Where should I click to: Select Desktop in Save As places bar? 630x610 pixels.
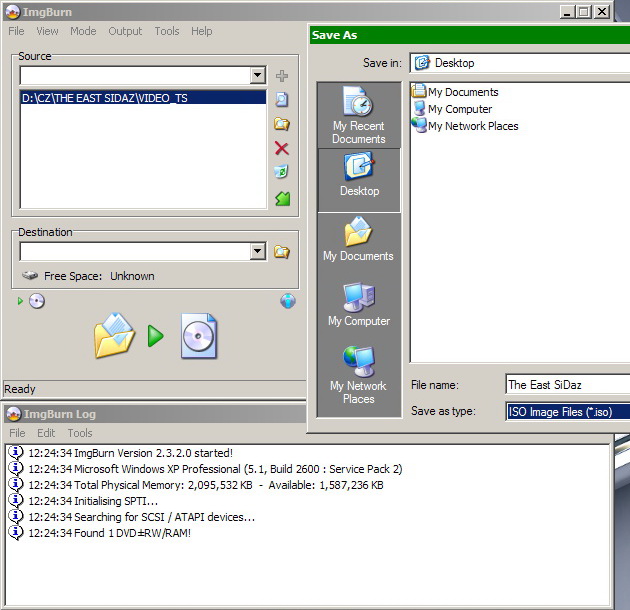coord(359,180)
